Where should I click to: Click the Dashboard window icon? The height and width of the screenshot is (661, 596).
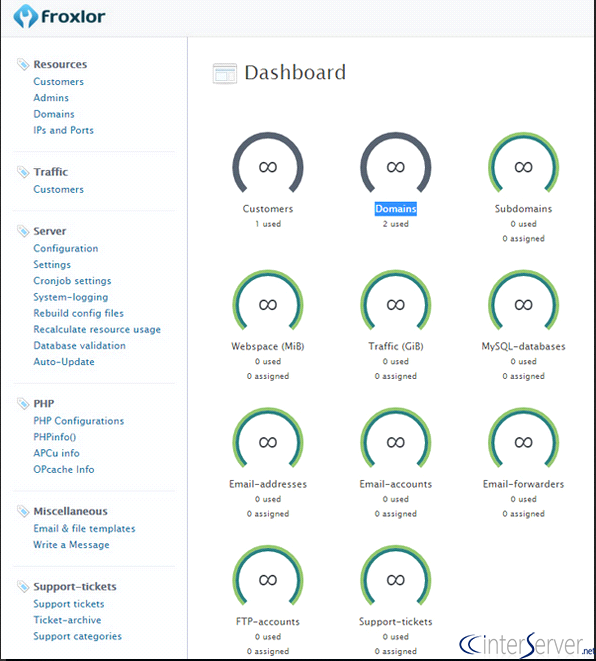225,73
